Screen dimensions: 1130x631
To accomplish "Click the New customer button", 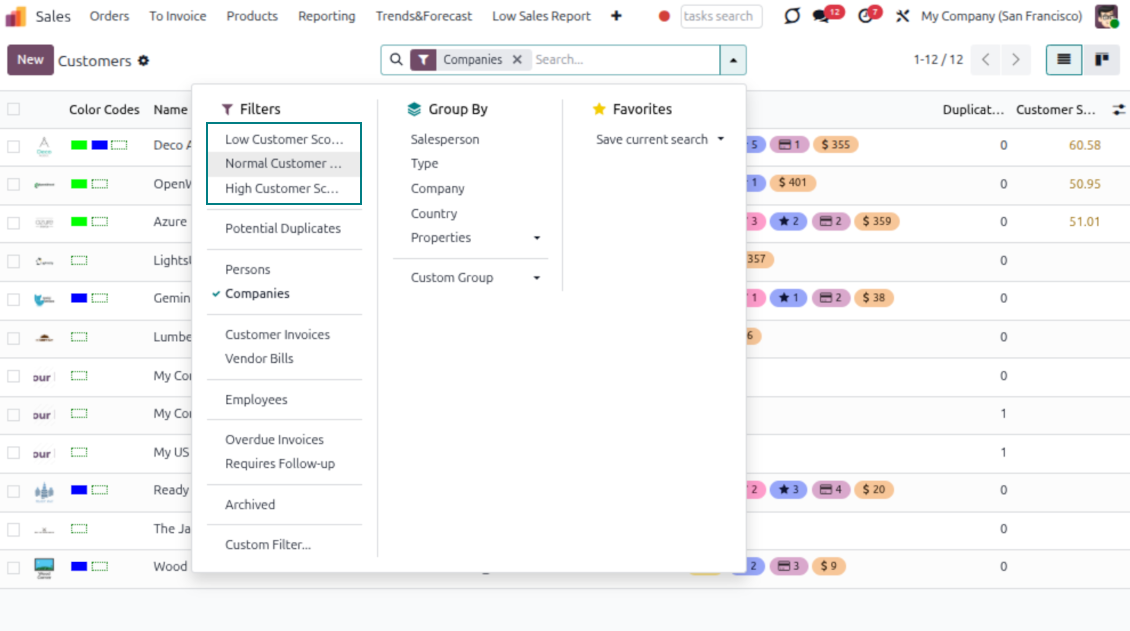I will pyautogui.click(x=30, y=60).
